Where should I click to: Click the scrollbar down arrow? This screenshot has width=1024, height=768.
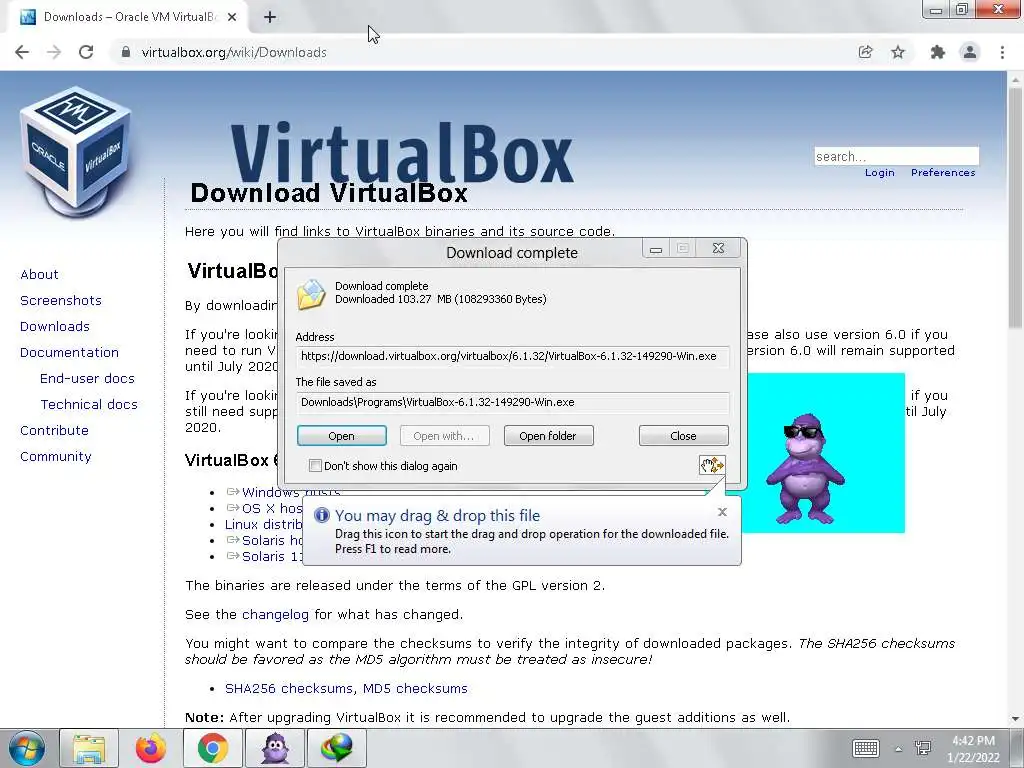click(1015, 719)
